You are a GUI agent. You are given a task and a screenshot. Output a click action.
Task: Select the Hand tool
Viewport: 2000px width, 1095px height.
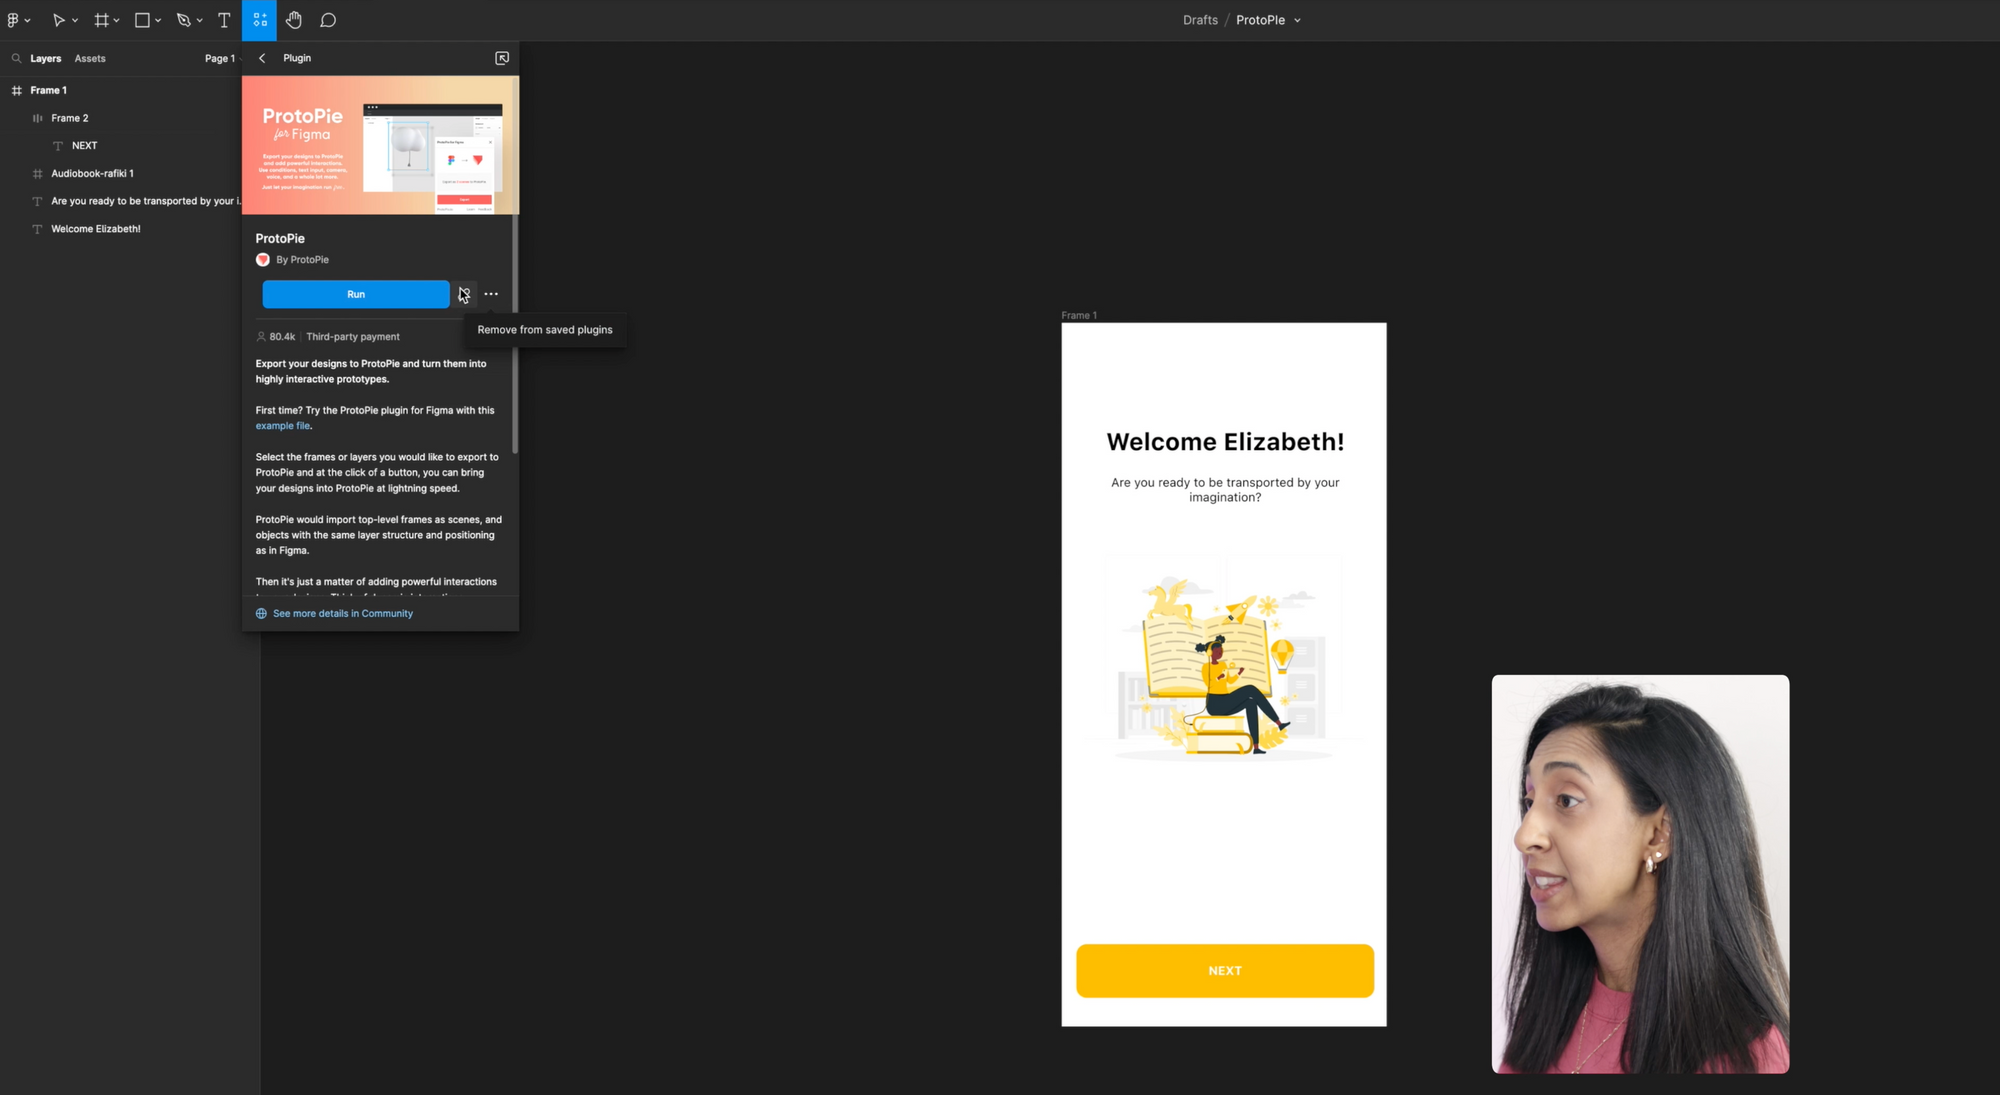click(294, 20)
